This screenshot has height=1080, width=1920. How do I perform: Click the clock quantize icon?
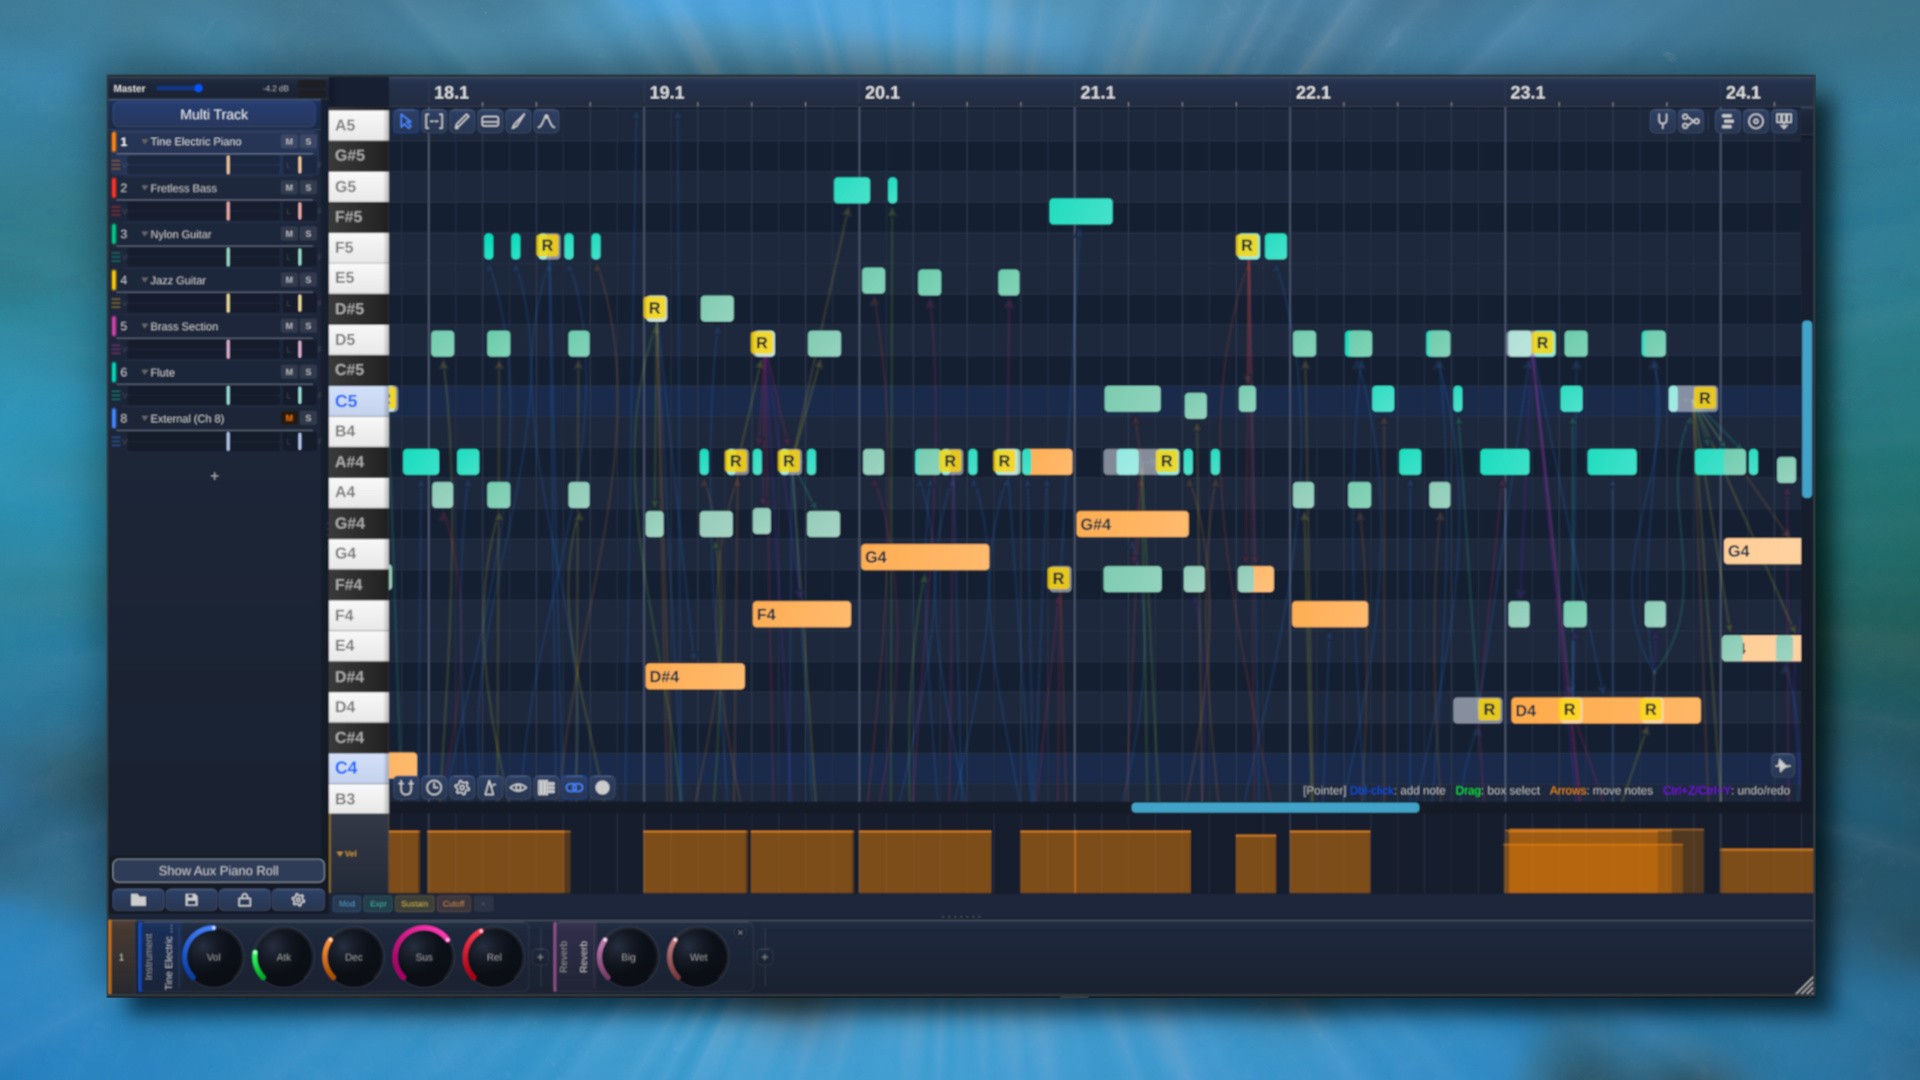[x=434, y=788]
